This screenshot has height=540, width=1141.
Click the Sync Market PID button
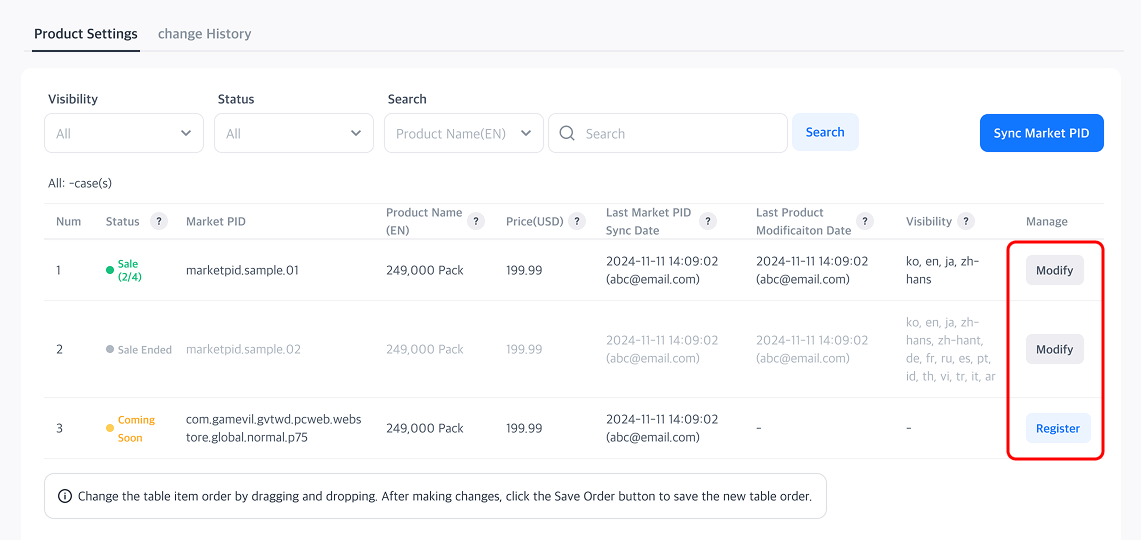tap(1041, 133)
